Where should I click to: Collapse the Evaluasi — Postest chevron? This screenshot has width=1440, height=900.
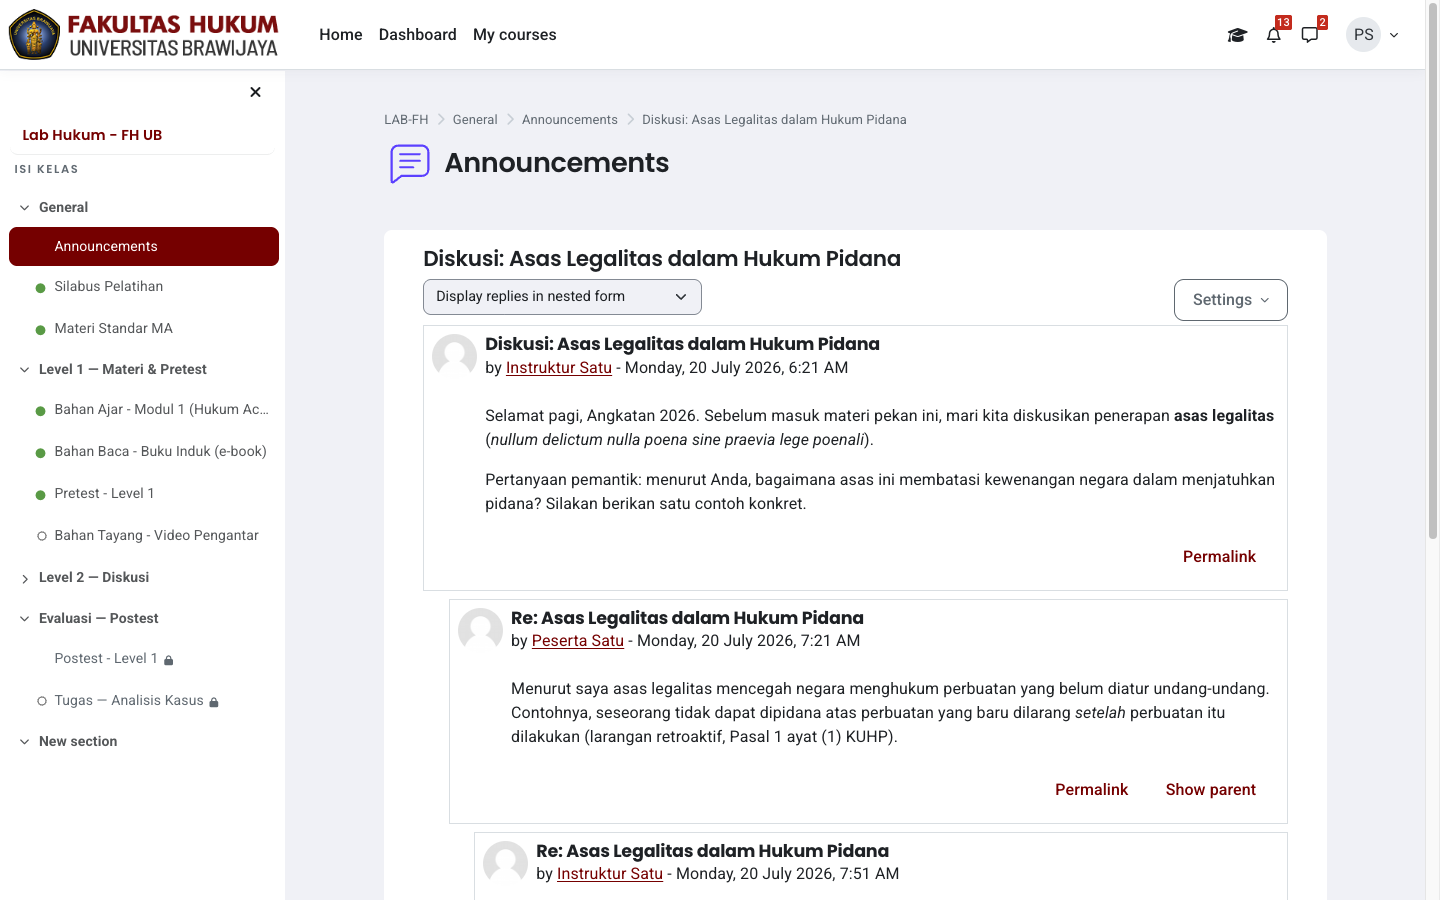[x=25, y=619]
